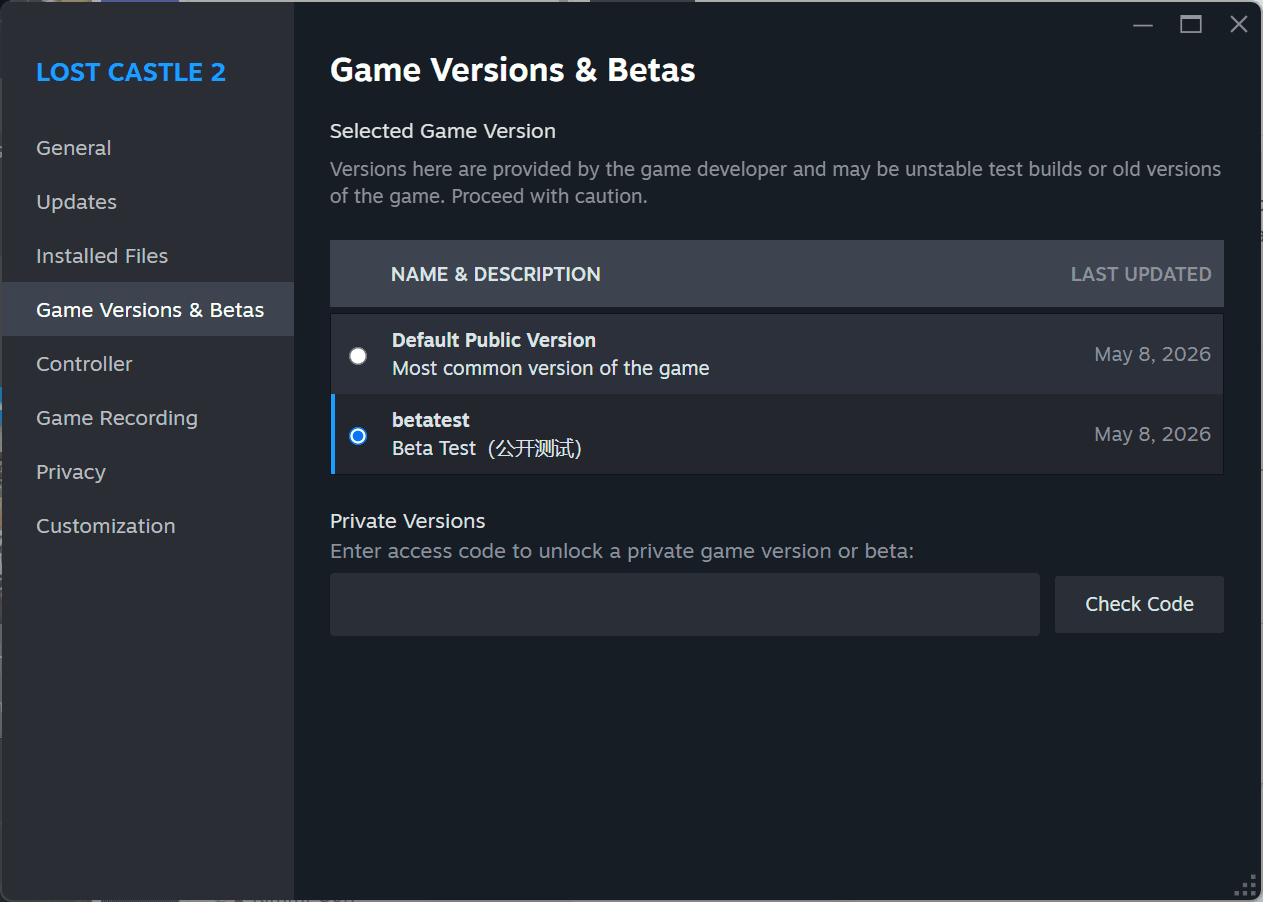Click the 'Game Versions & Betas' page heading
Screen dimensions: 1263x902
[513, 70]
